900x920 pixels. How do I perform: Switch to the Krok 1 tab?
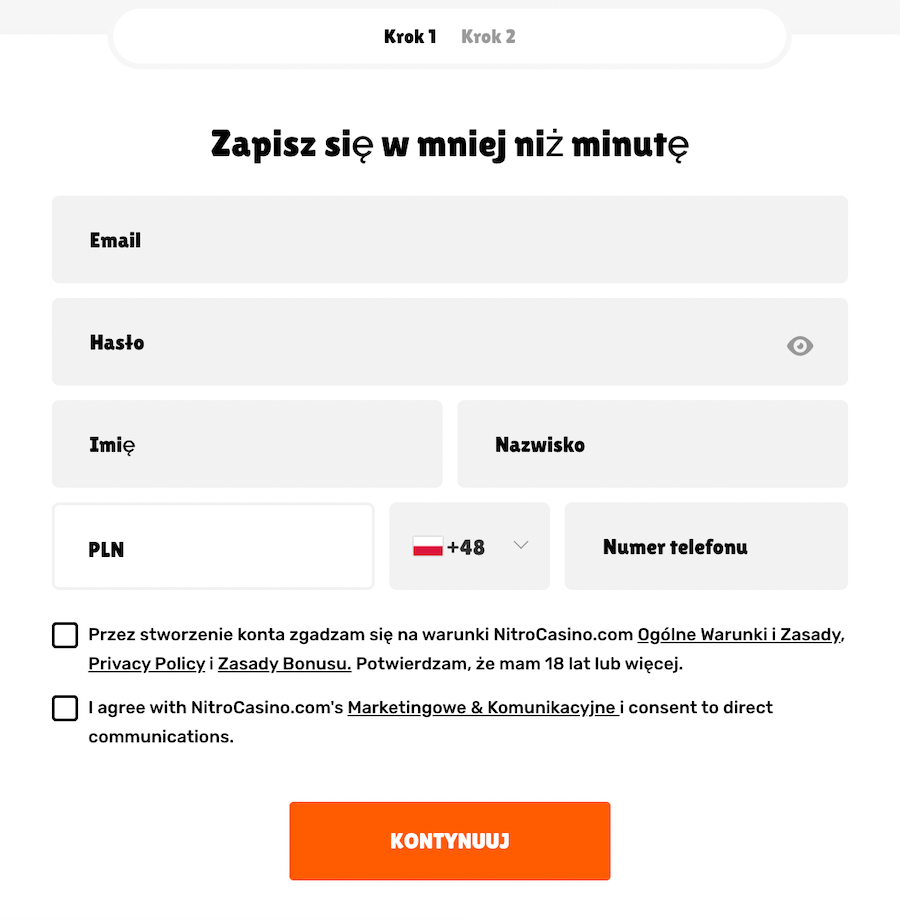click(410, 37)
